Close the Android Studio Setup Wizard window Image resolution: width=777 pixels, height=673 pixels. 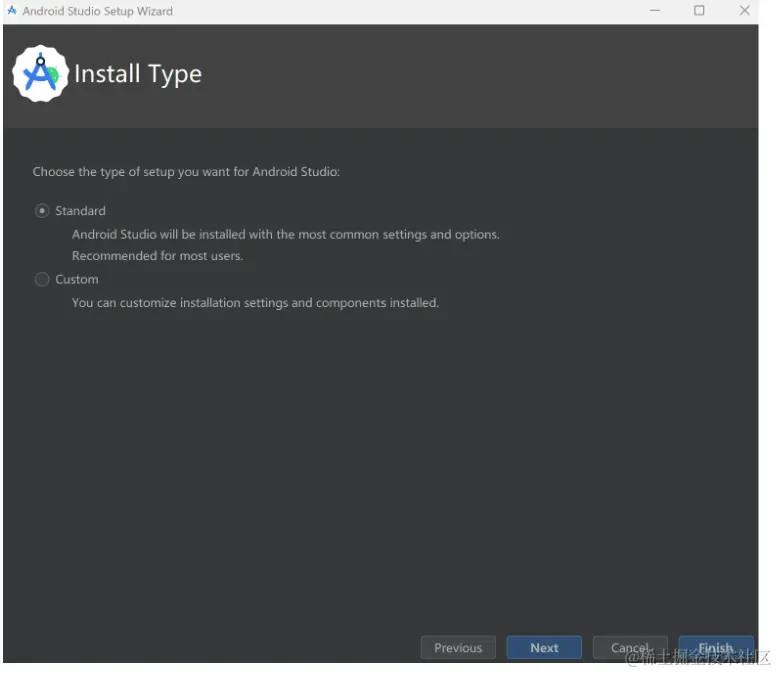[x=744, y=10]
